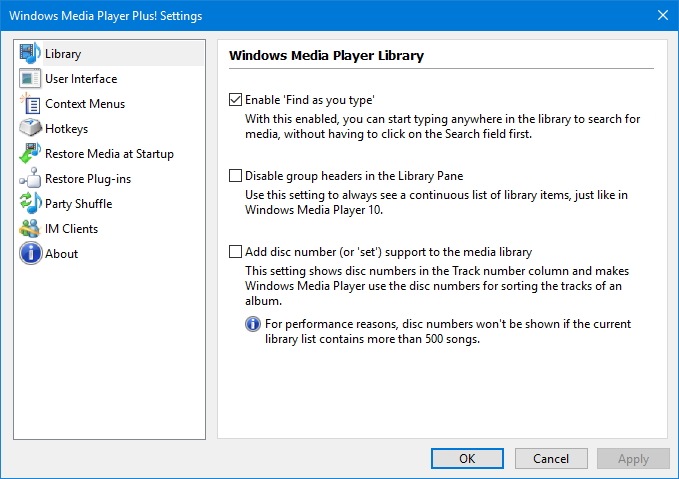Open the IM Clients section

[71, 229]
